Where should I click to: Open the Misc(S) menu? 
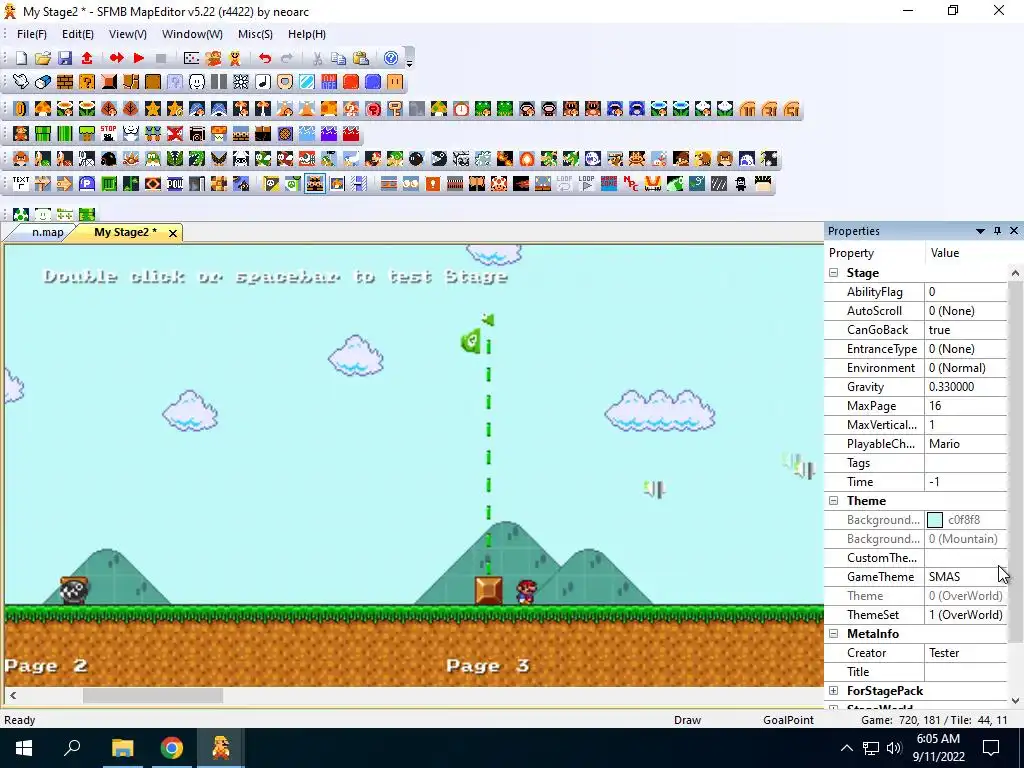point(255,34)
